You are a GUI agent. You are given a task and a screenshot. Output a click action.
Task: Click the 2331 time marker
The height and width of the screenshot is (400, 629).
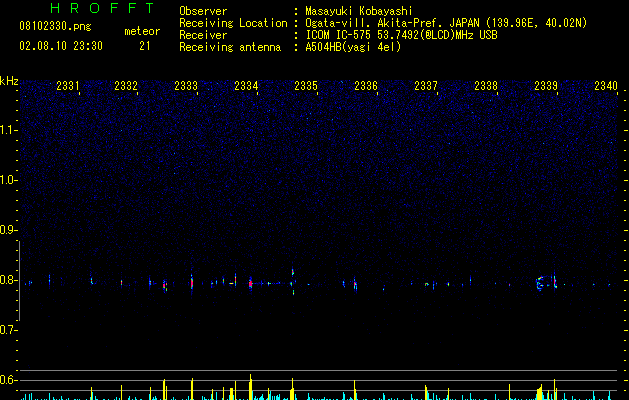(x=68, y=85)
